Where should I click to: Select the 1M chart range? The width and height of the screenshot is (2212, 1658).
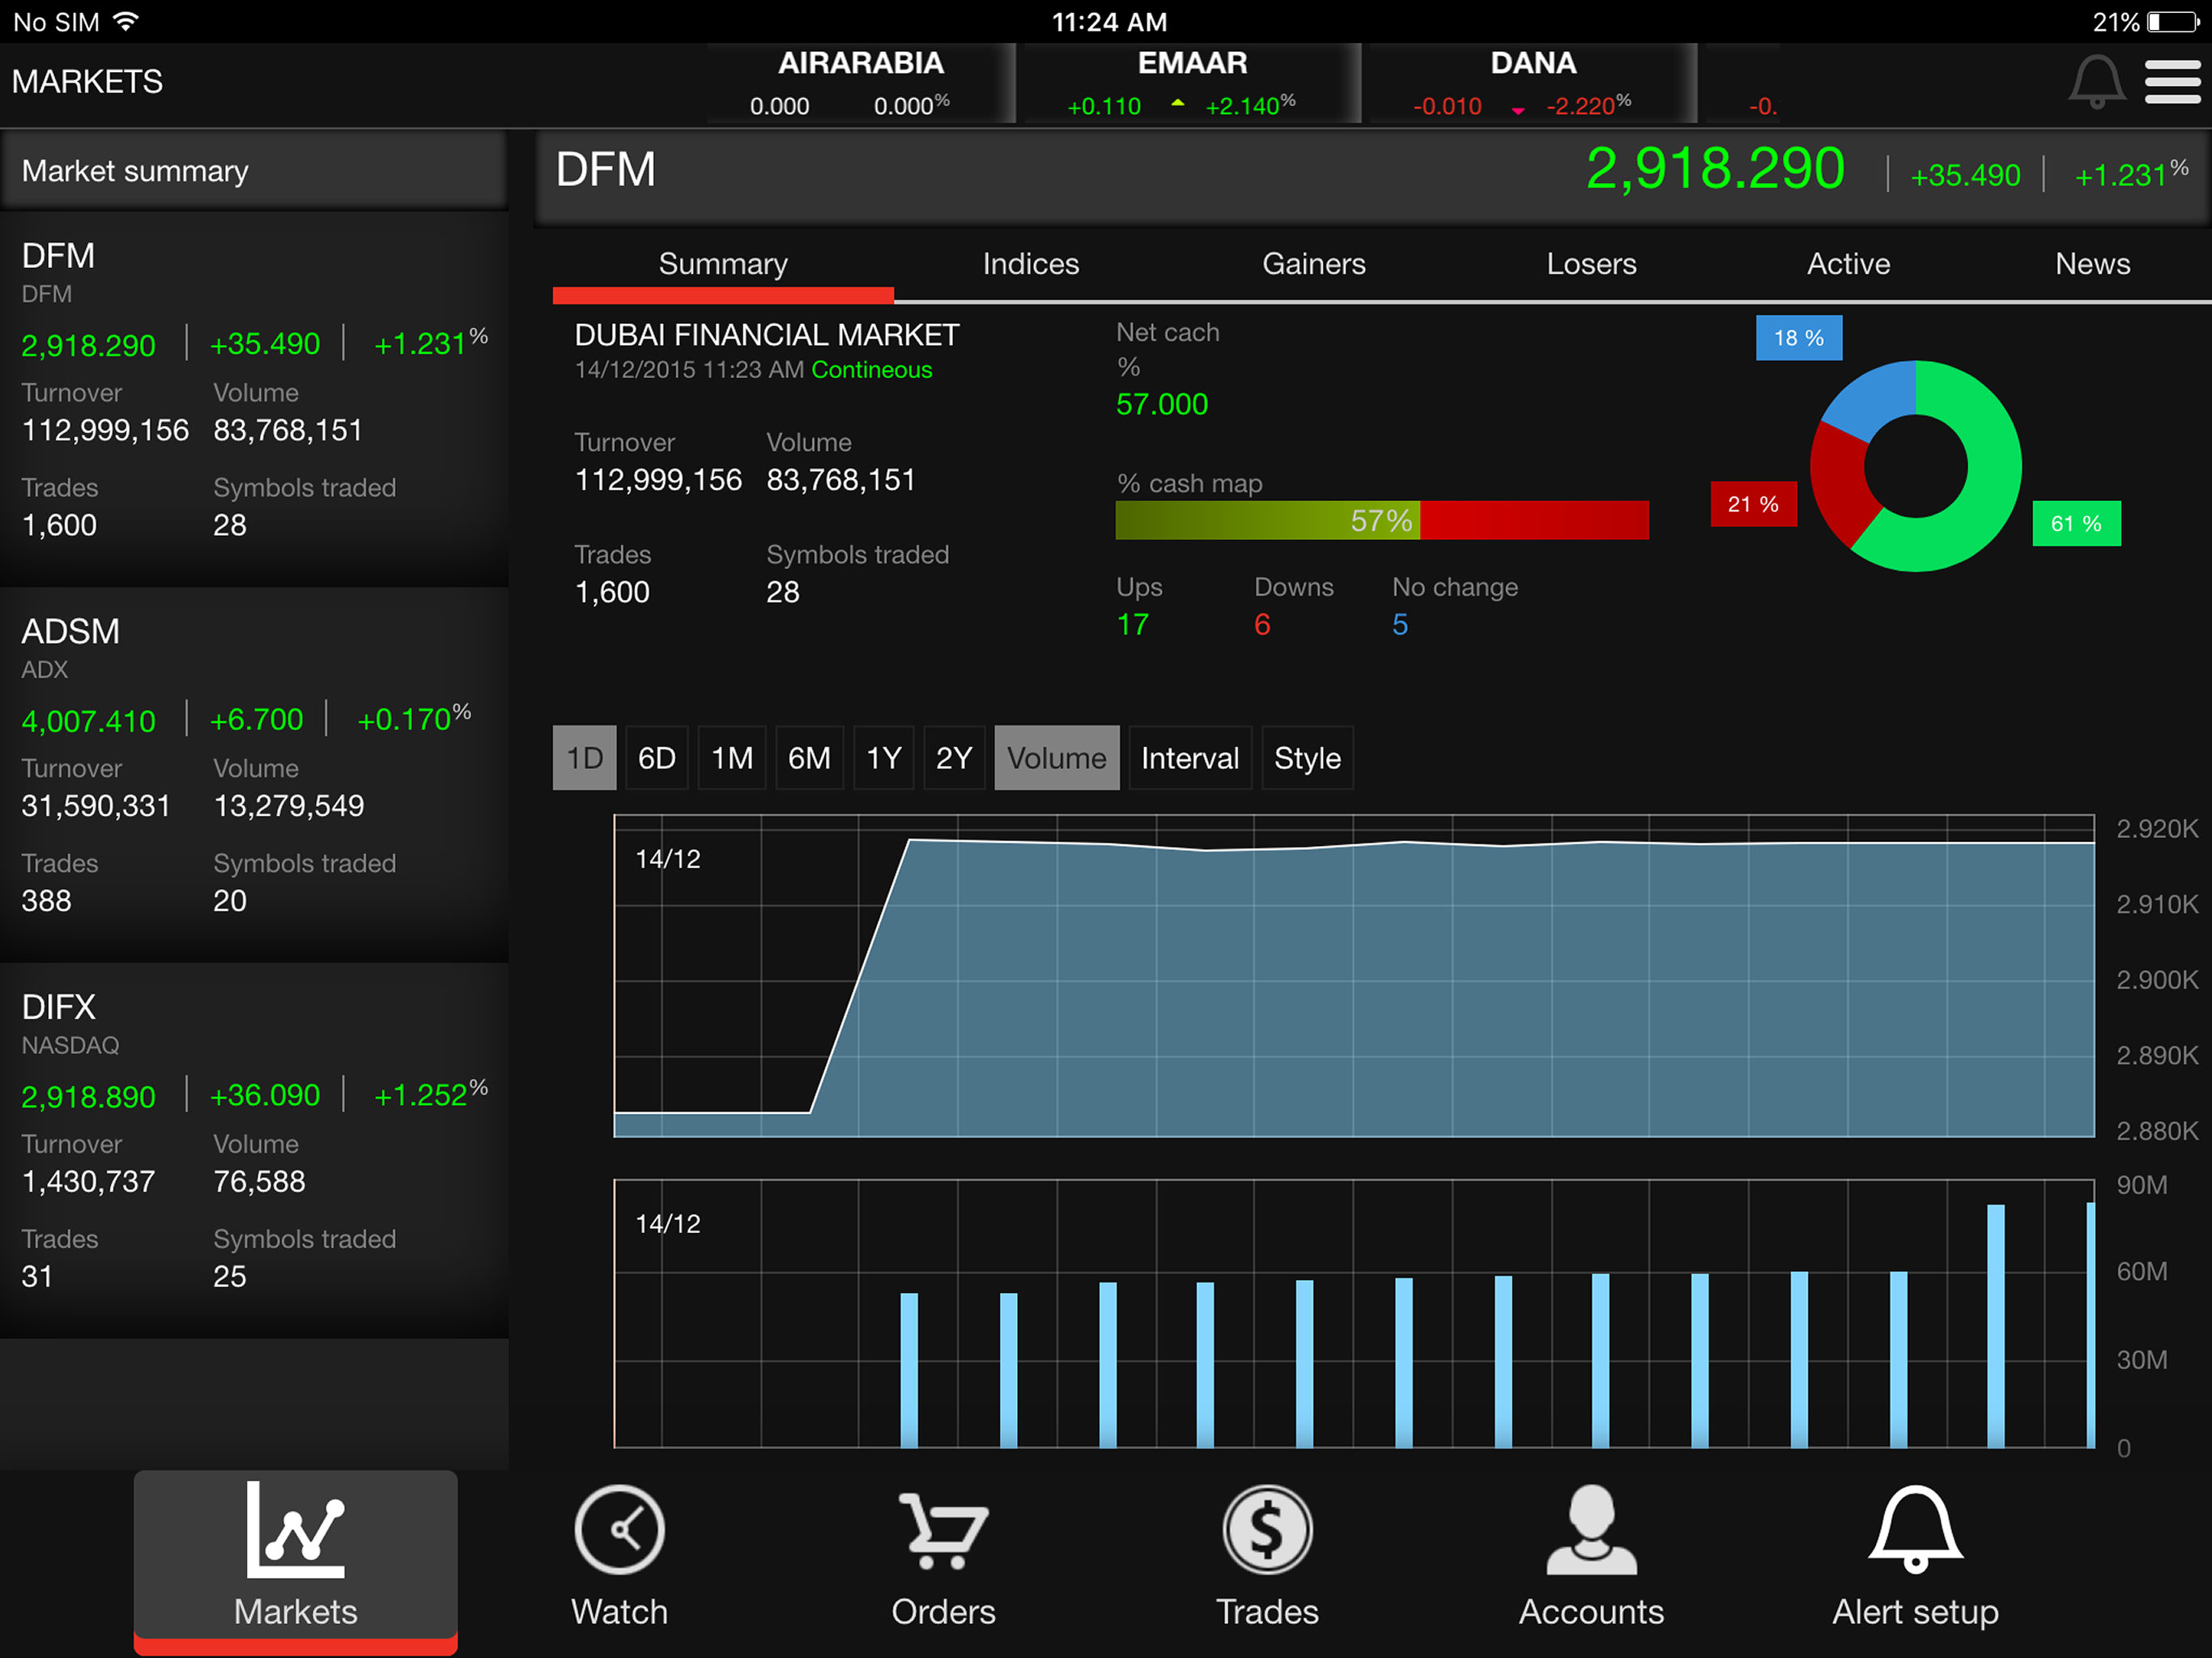point(732,758)
